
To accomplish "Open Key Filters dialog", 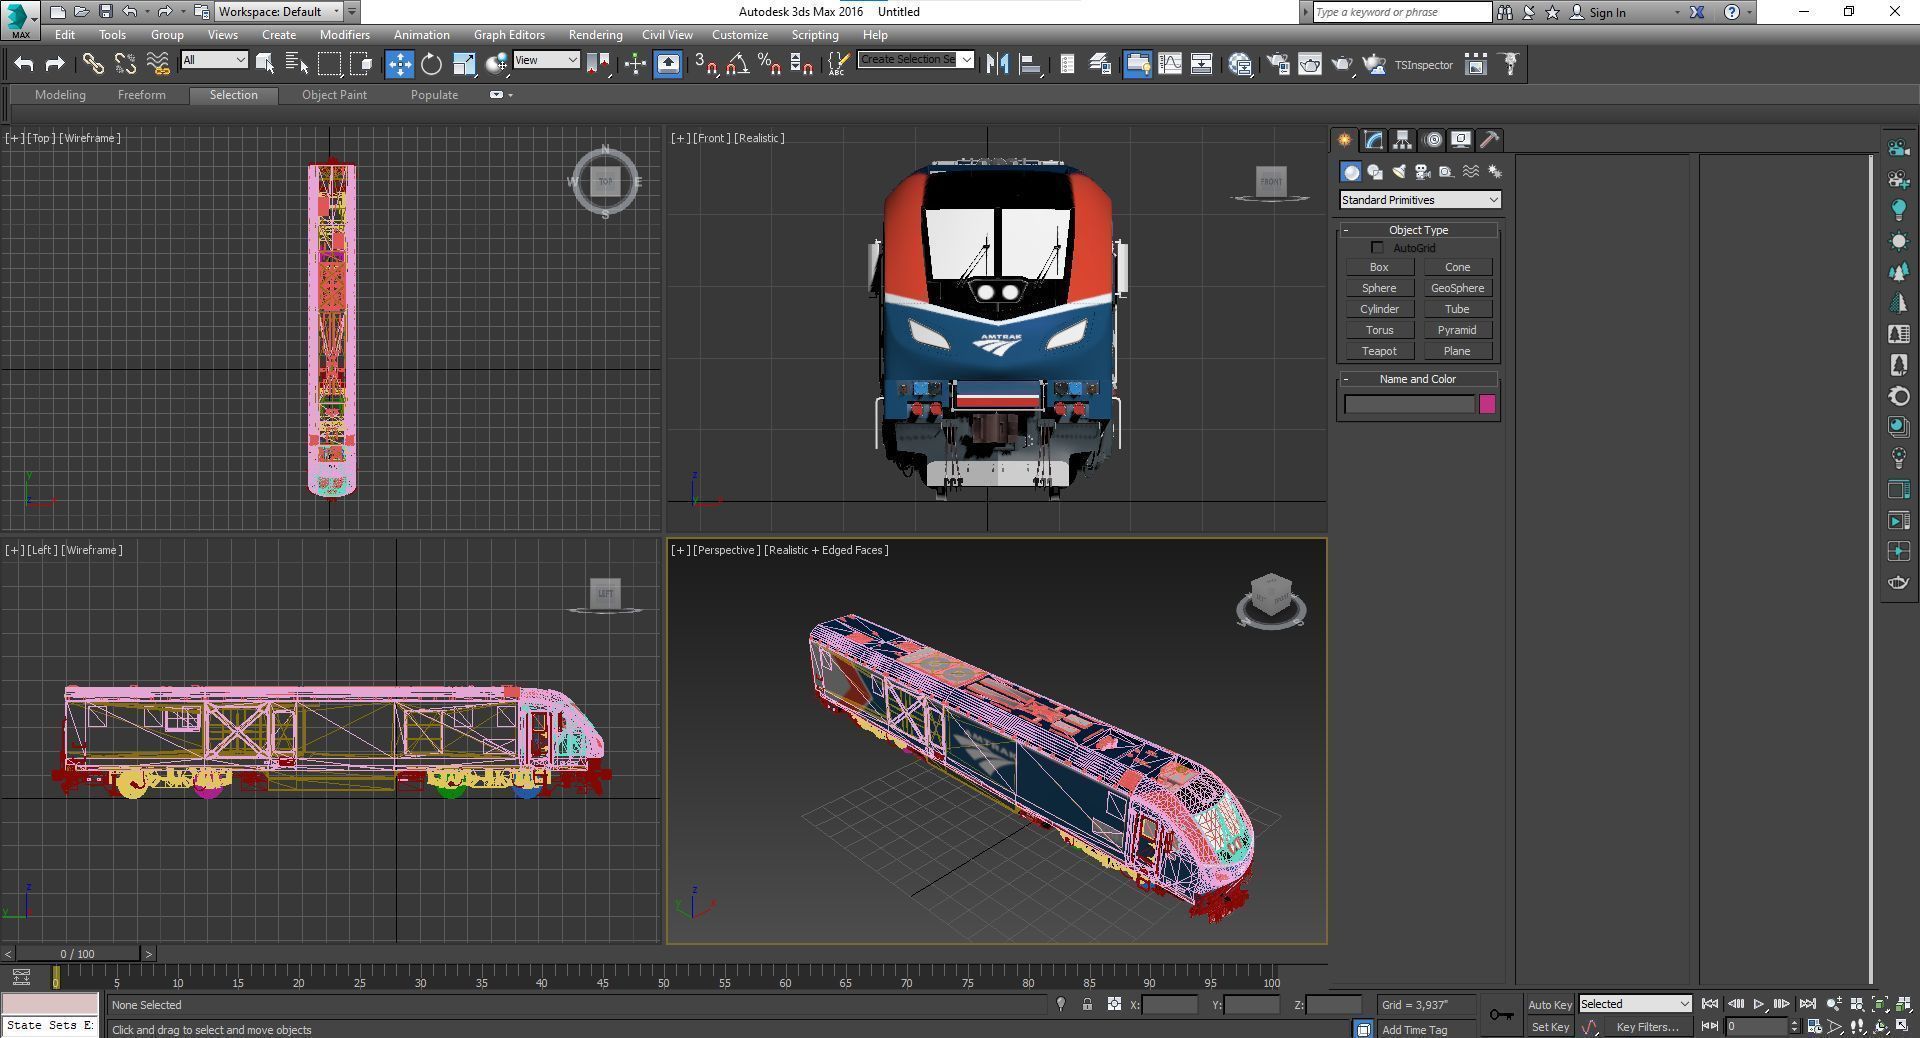I will (1647, 1027).
